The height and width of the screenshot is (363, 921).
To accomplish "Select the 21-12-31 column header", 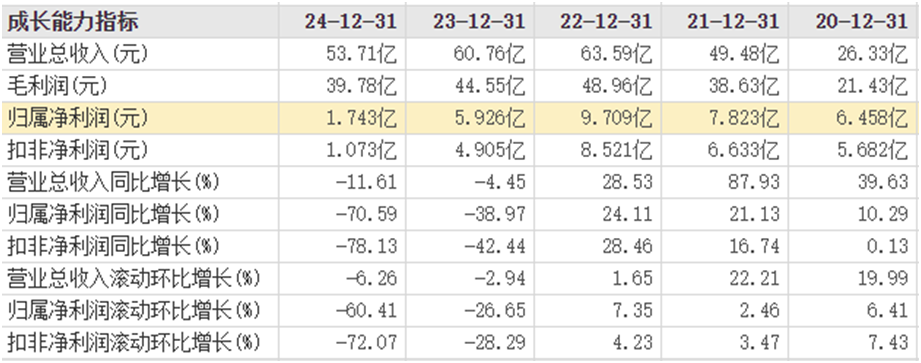I will click(733, 22).
